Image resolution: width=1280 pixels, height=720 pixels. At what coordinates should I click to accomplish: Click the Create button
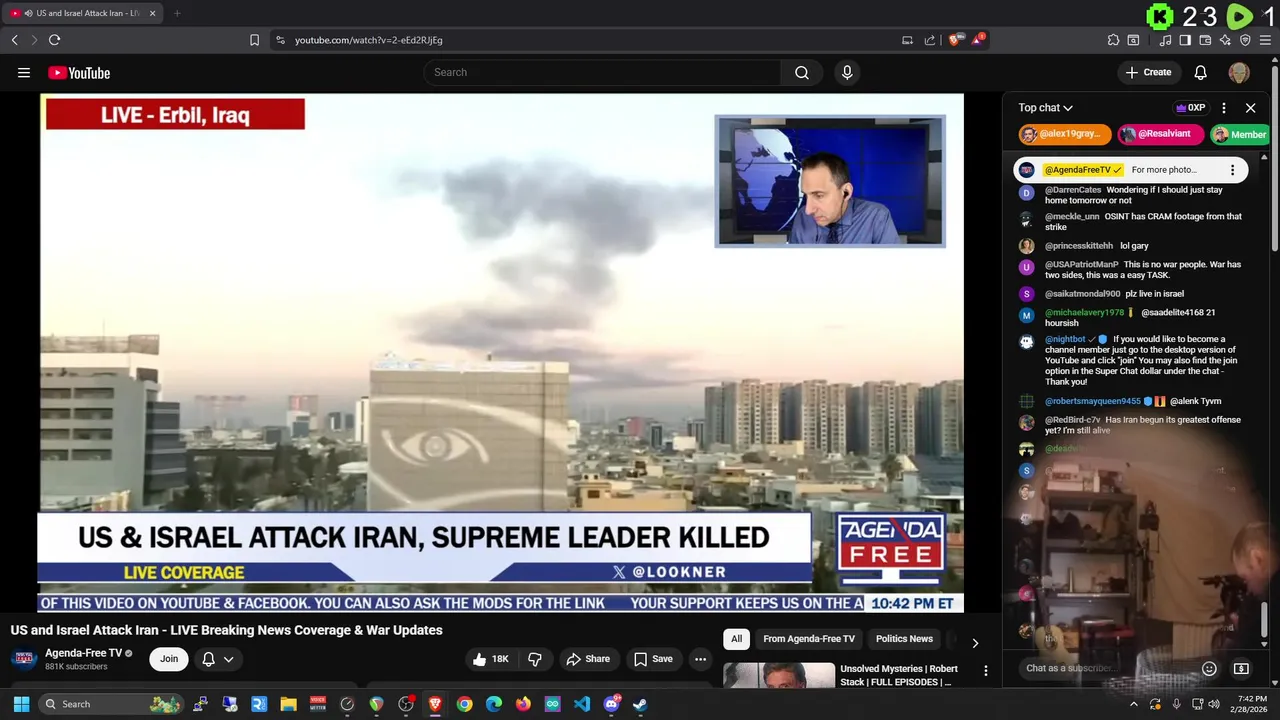pyautogui.click(x=1148, y=72)
